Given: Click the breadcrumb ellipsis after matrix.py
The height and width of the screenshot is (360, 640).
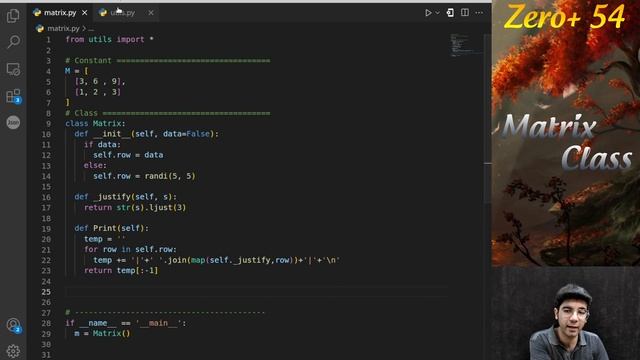Looking at the screenshot, I should tap(91, 29).
